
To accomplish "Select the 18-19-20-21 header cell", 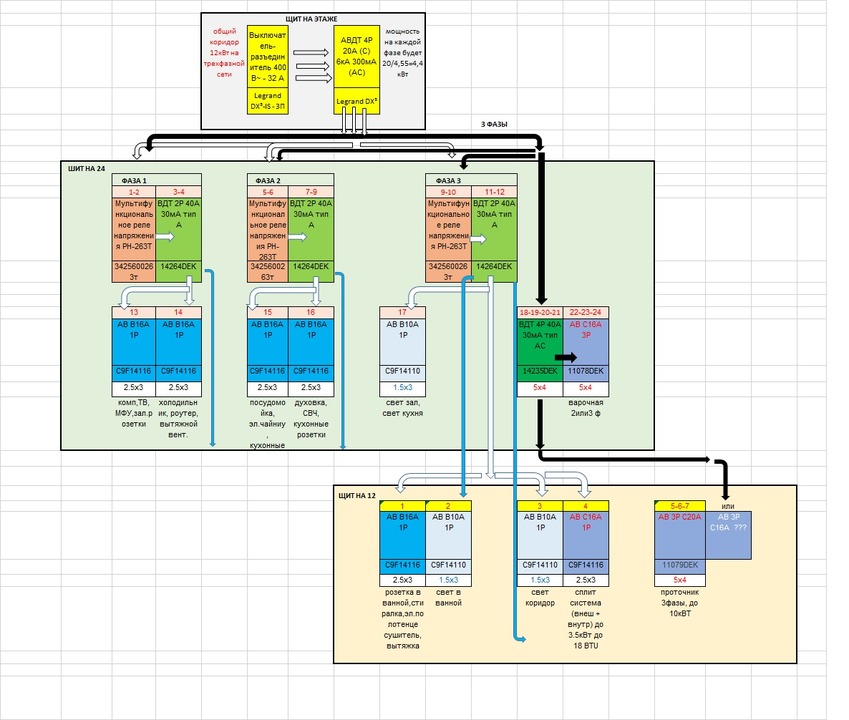I will [539, 312].
